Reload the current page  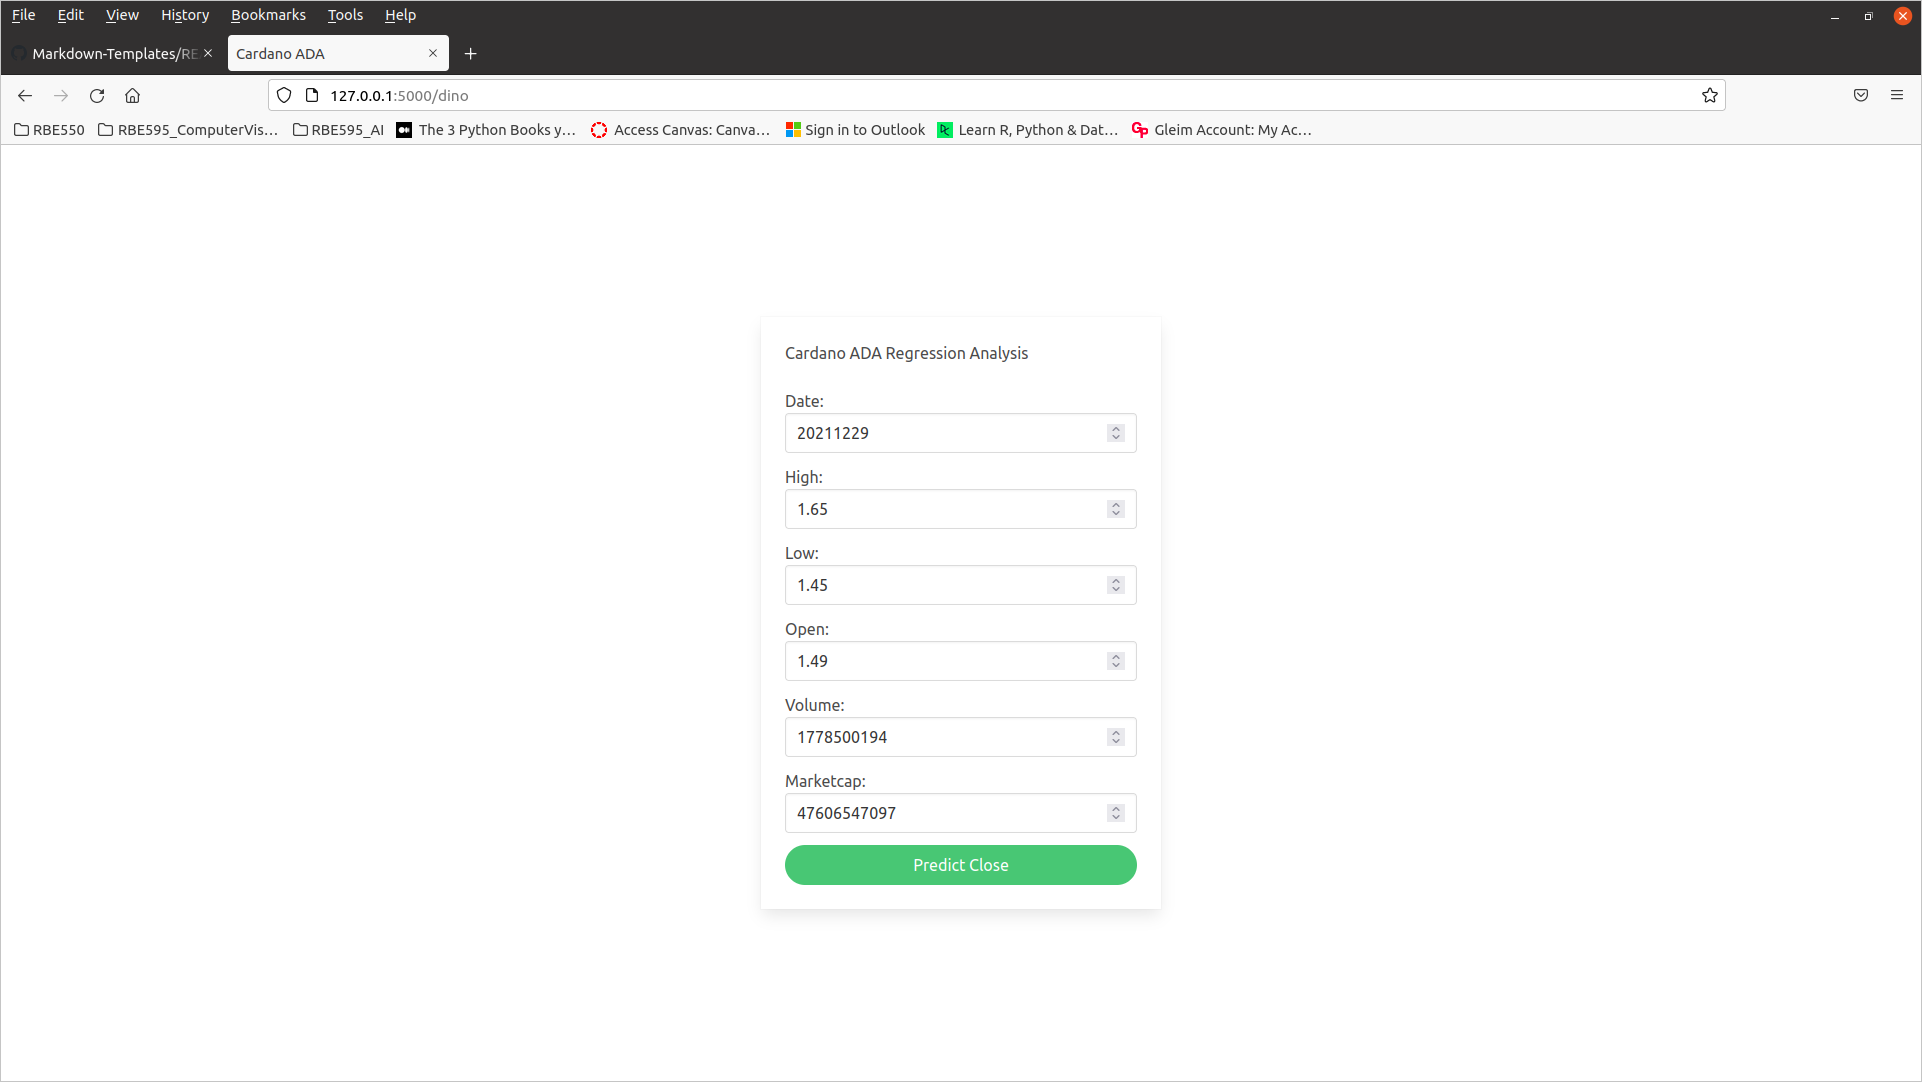click(x=97, y=96)
